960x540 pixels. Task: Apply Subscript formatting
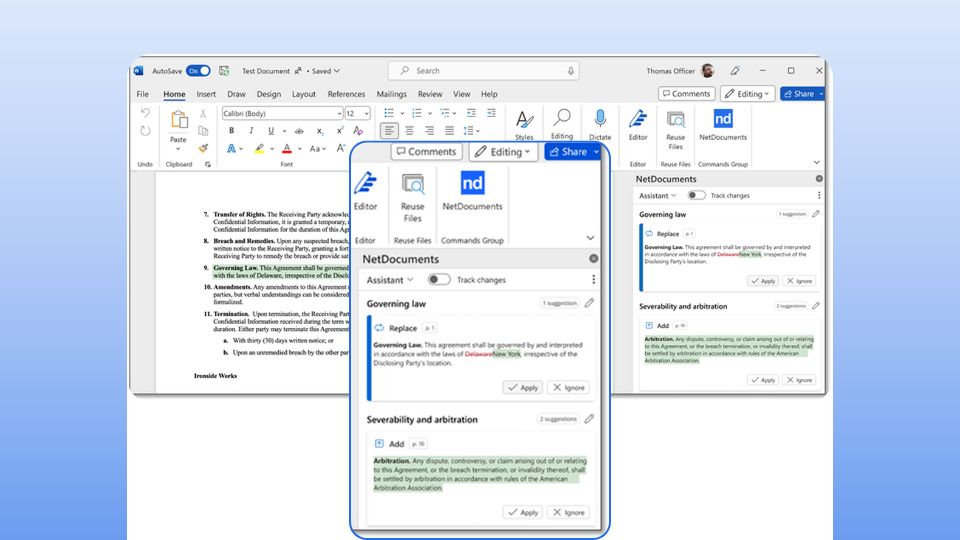pos(320,131)
